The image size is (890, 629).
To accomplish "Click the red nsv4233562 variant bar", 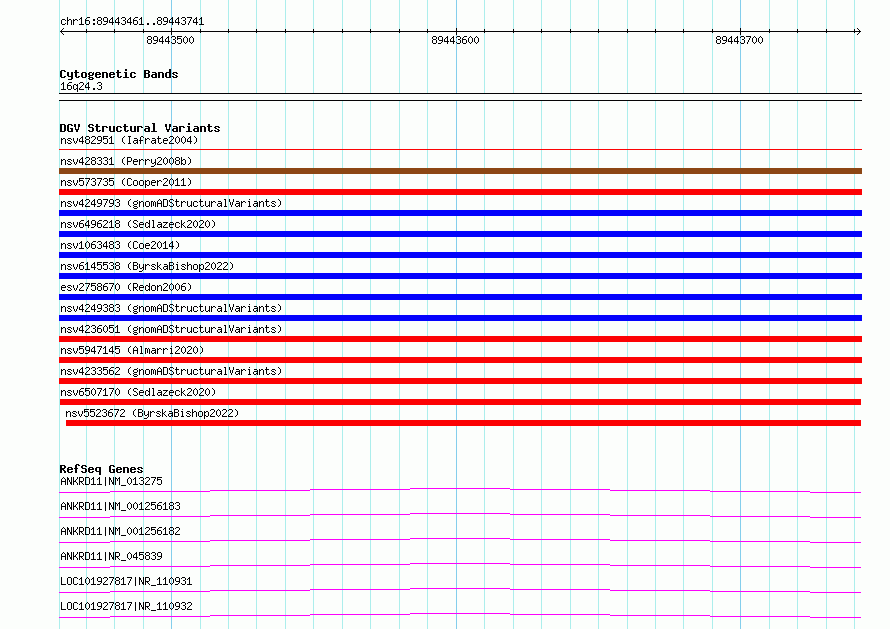I will pos(460,381).
